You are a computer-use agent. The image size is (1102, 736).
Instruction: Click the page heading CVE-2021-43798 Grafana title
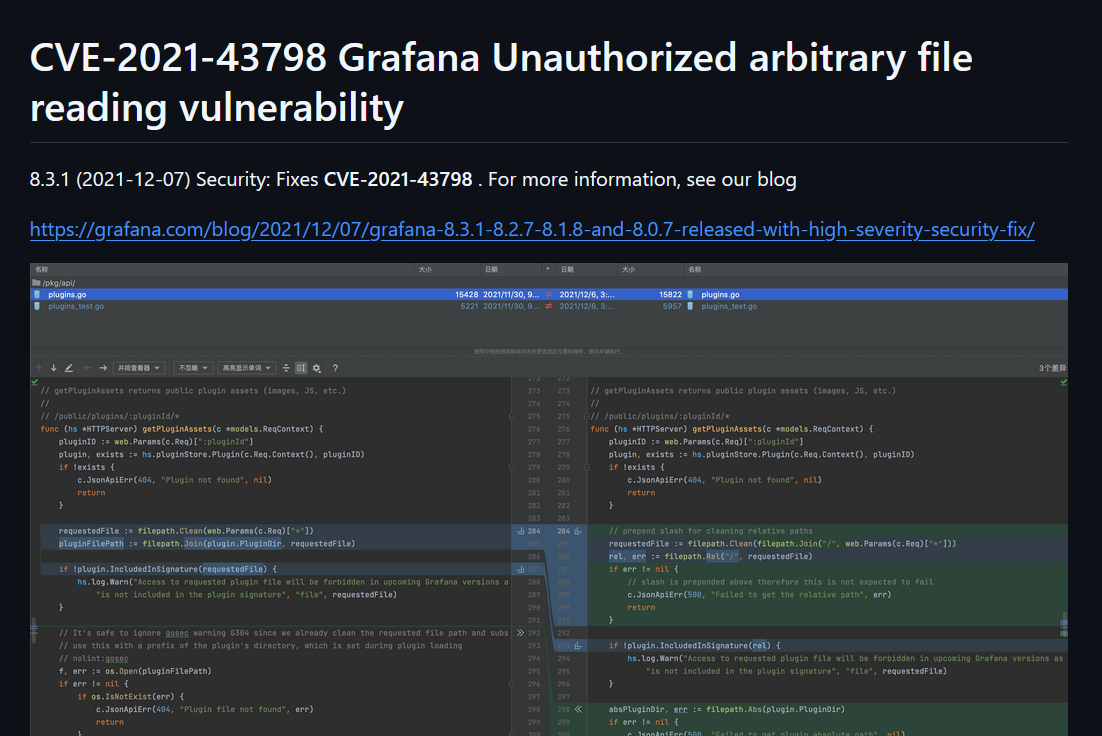click(501, 82)
